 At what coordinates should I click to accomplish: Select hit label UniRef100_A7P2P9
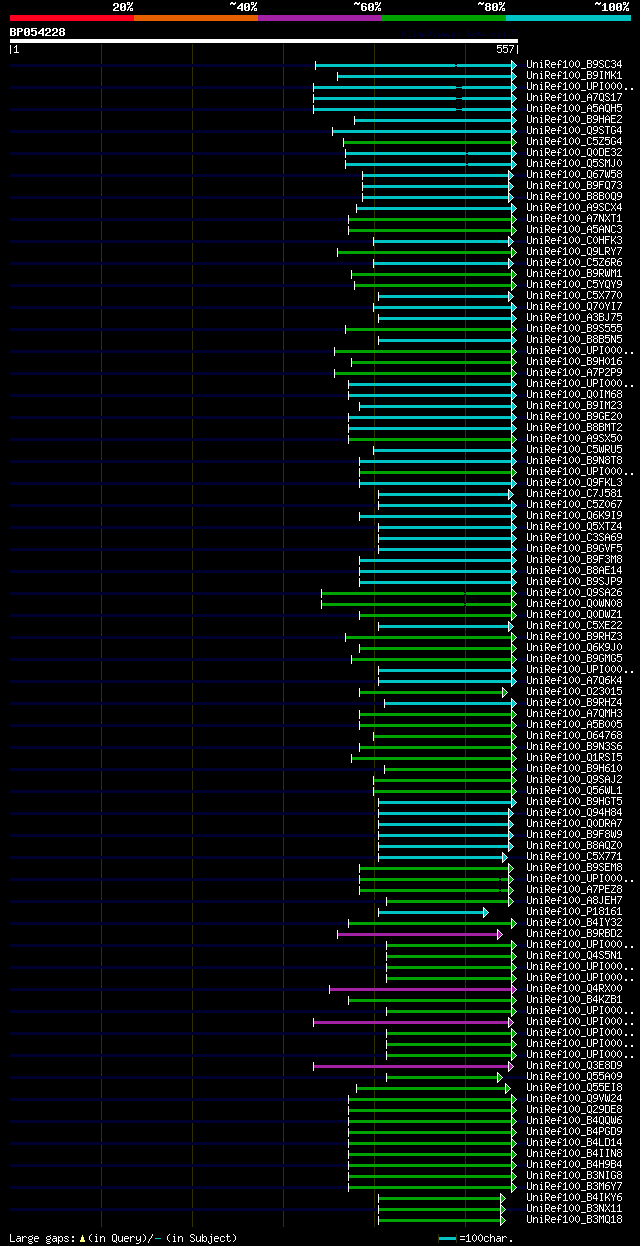click(x=574, y=373)
